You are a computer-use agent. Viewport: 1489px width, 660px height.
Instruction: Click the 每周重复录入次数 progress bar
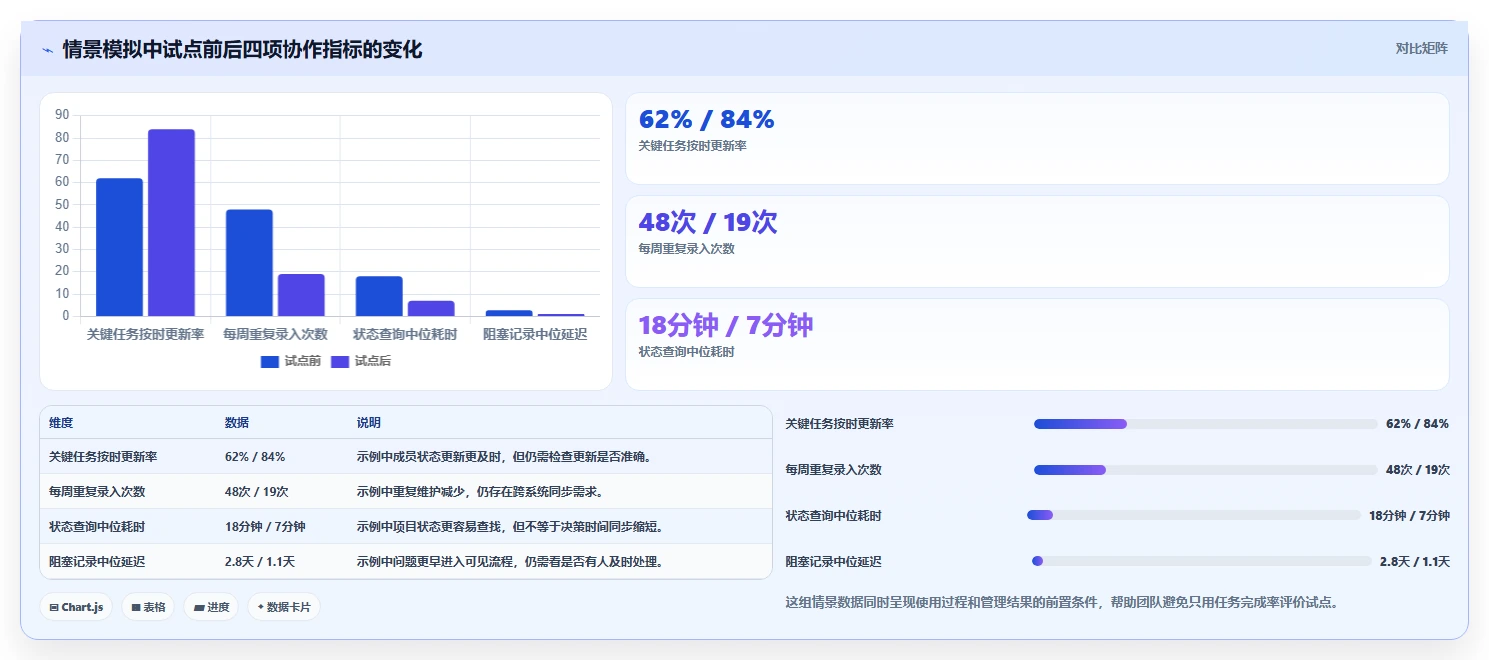click(x=1206, y=470)
